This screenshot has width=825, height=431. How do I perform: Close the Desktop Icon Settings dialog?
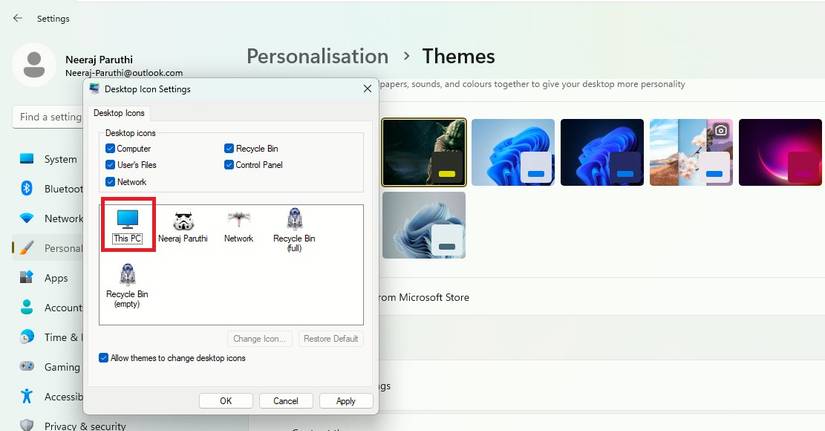pos(367,89)
